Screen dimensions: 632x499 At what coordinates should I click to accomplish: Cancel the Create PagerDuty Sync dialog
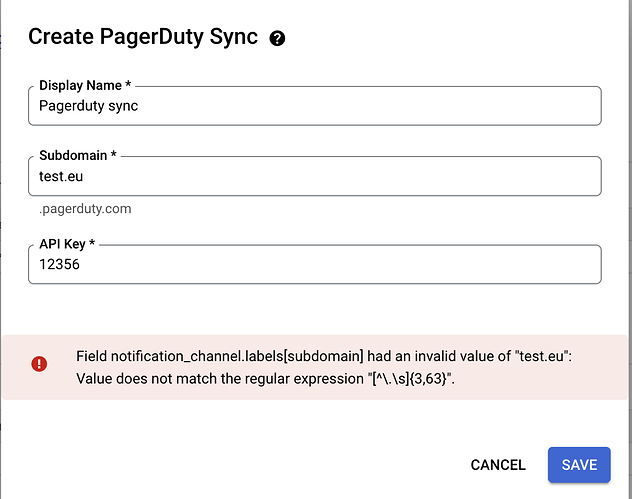coord(498,465)
